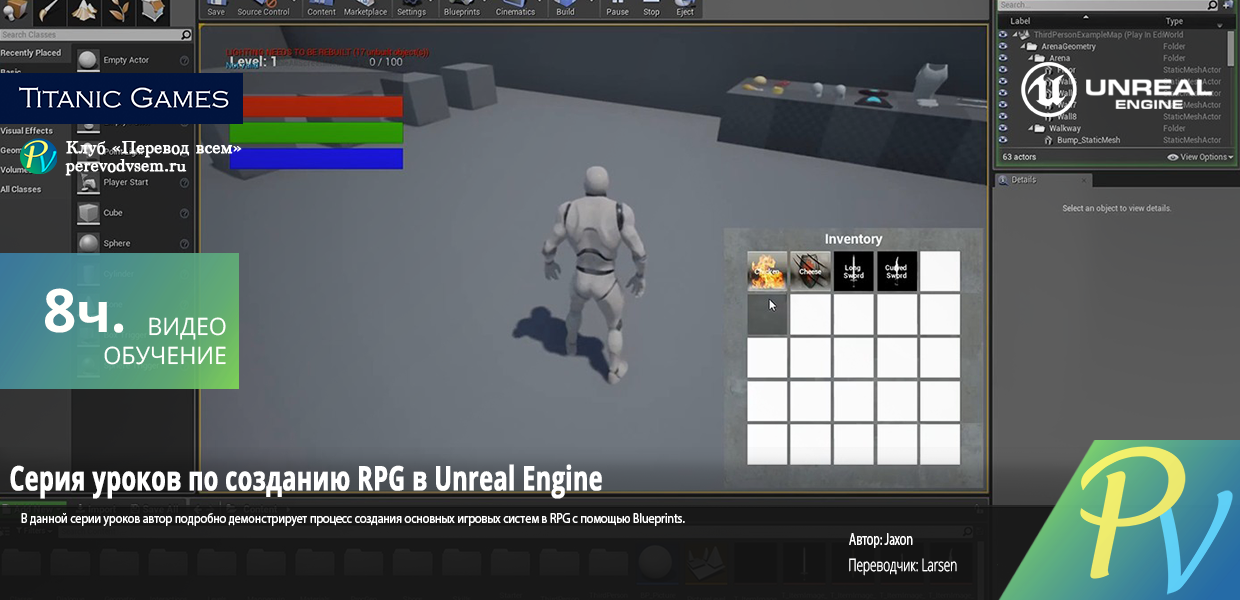
Task: Select the Cube class icon
Action: click(88, 213)
